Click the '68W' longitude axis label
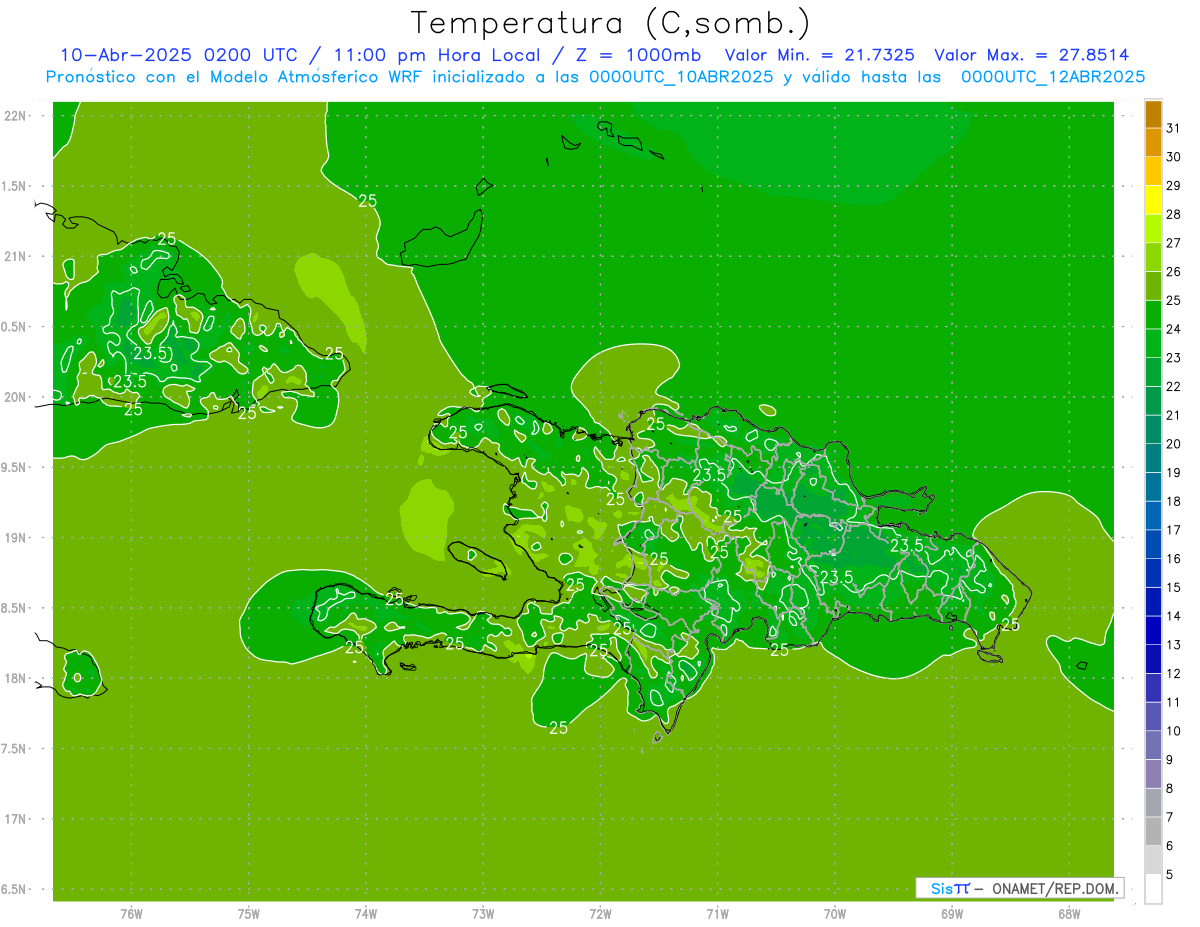This screenshot has height=927, width=1200. (x=1069, y=913)
